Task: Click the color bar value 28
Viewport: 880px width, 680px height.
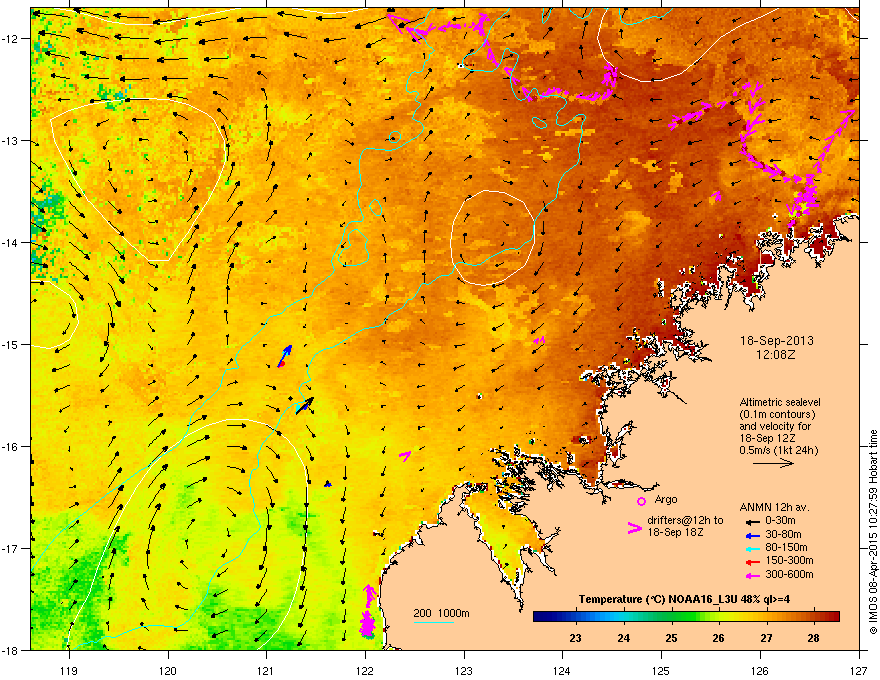Action: tap(814, 638)
